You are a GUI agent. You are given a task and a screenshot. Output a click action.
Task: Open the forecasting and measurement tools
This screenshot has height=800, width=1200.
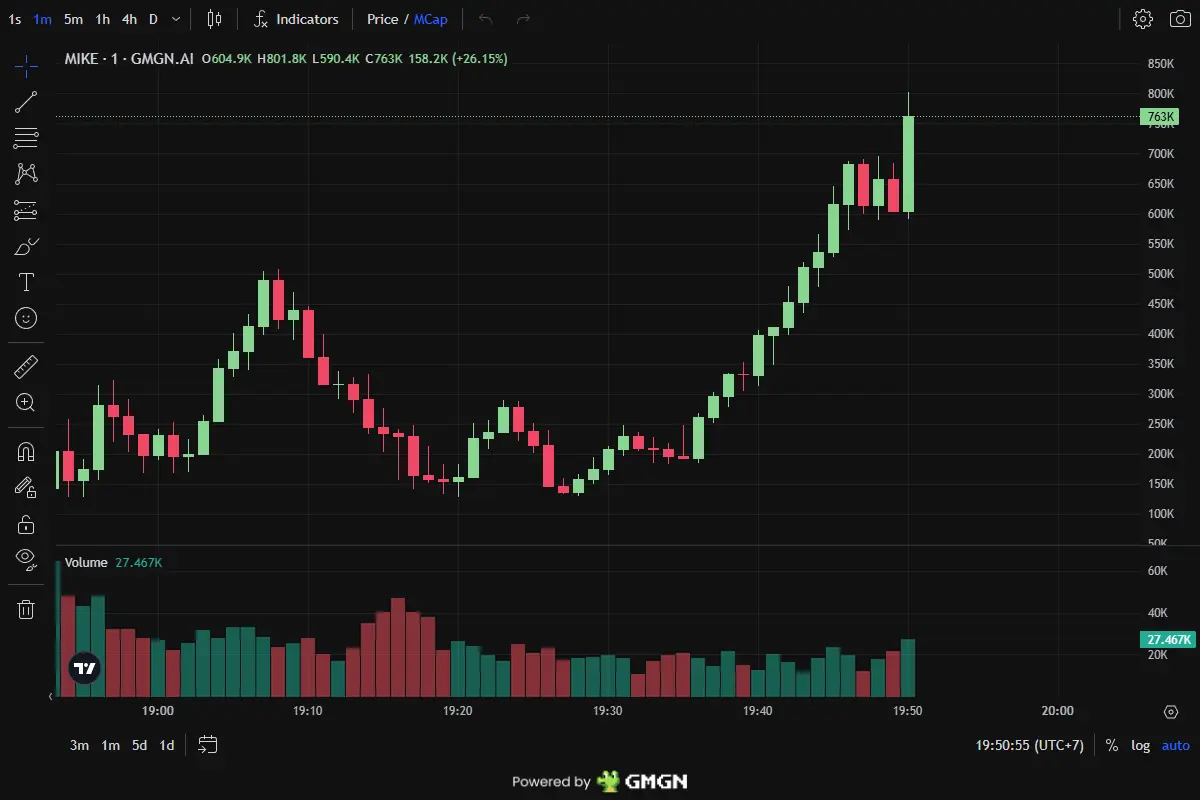pyautogui.click(x=26, y=210)
